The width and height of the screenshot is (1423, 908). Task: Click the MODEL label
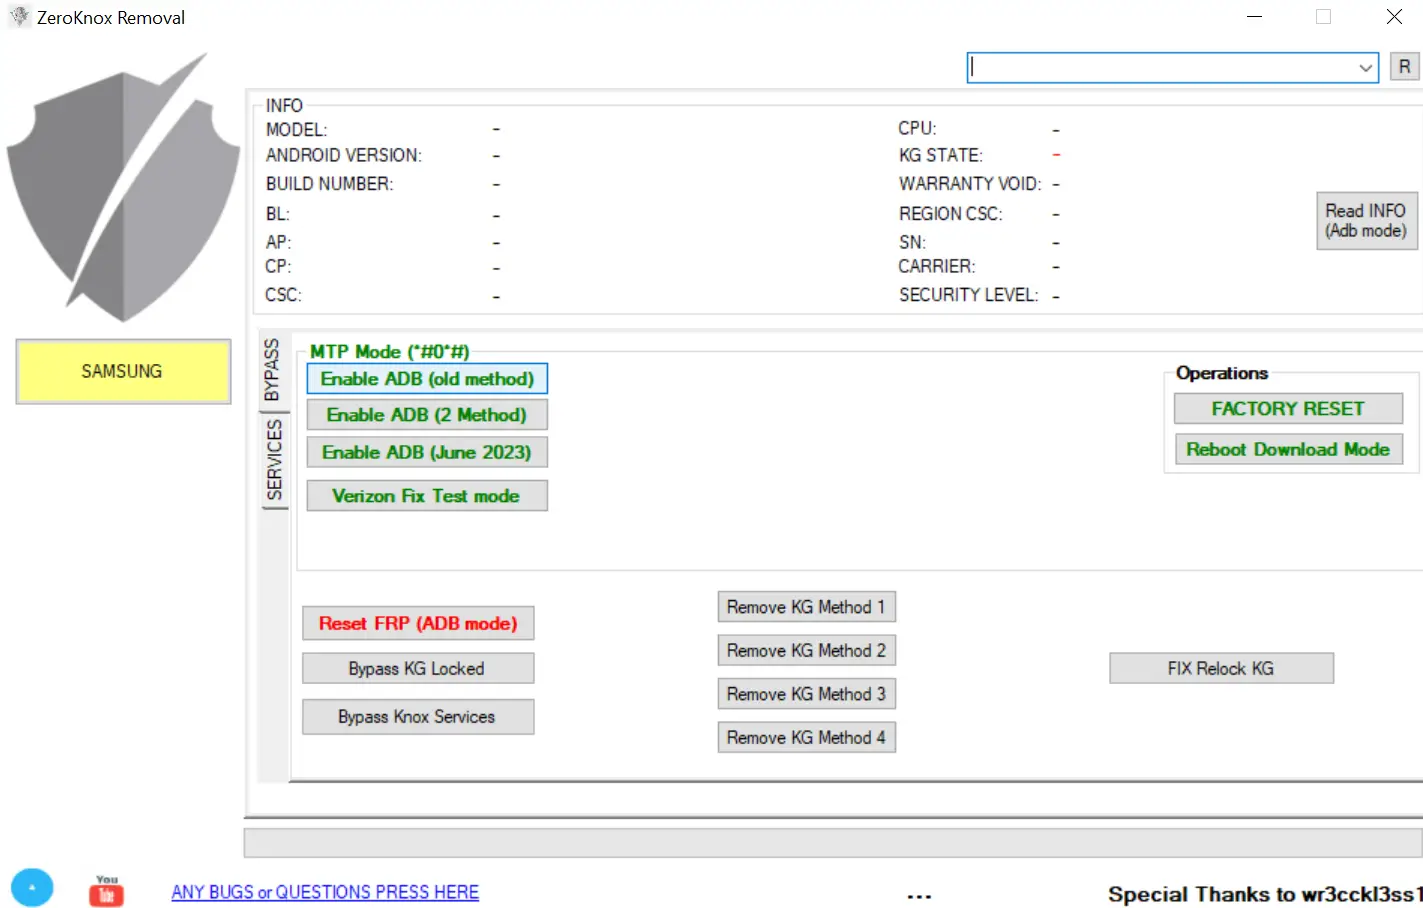pos(296,130)
